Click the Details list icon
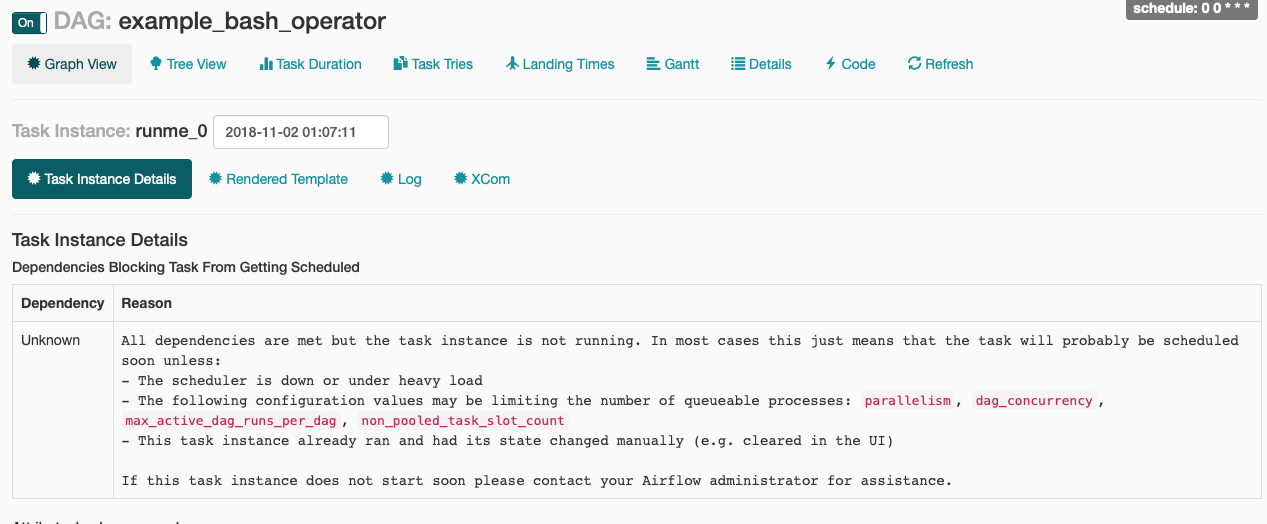 pos(739,64)
